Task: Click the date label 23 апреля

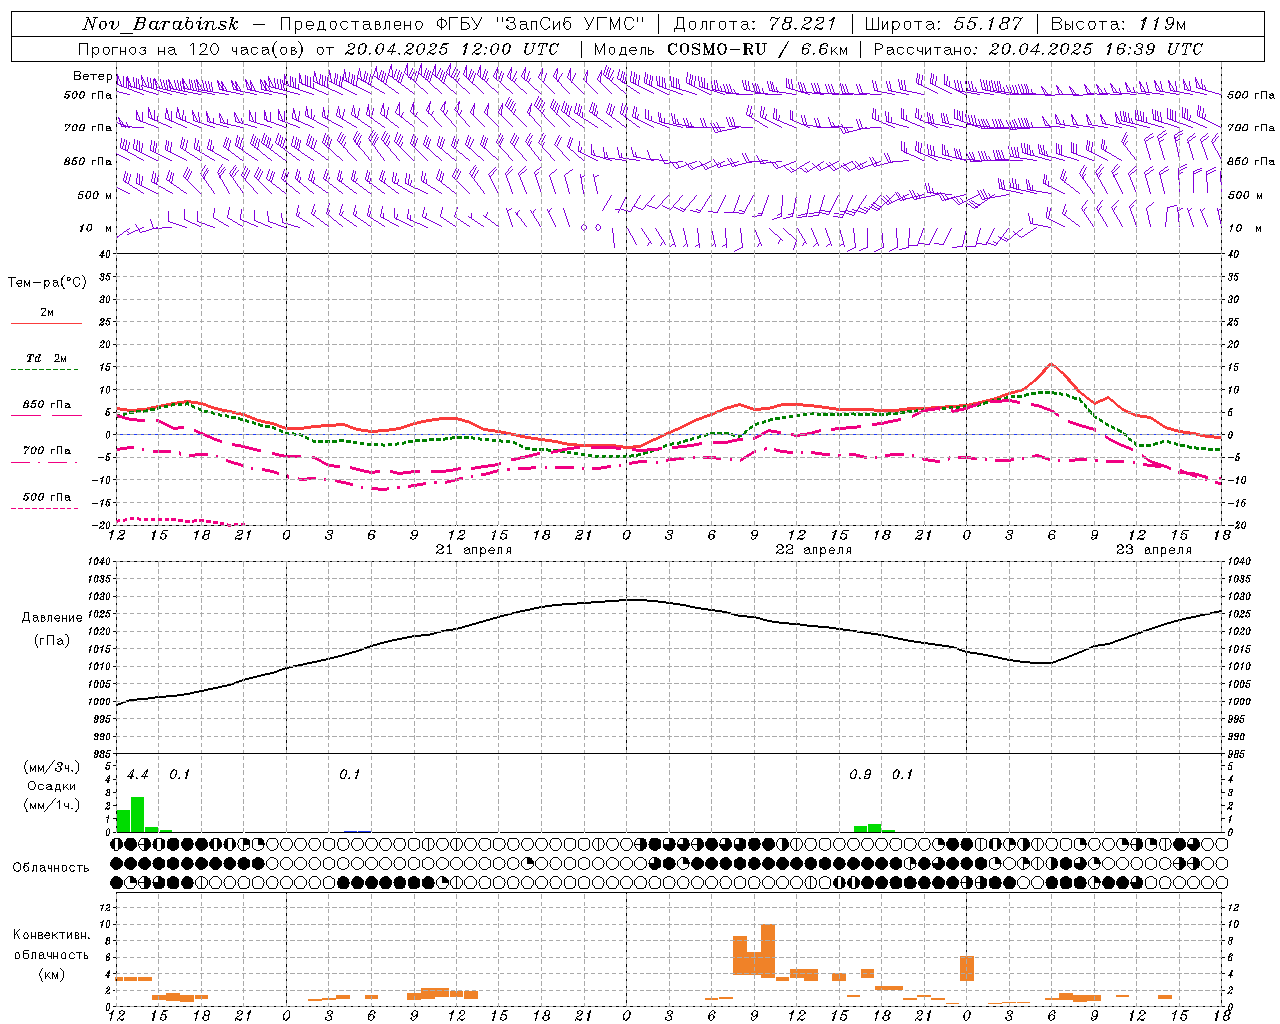Action: coord(1153,550)
